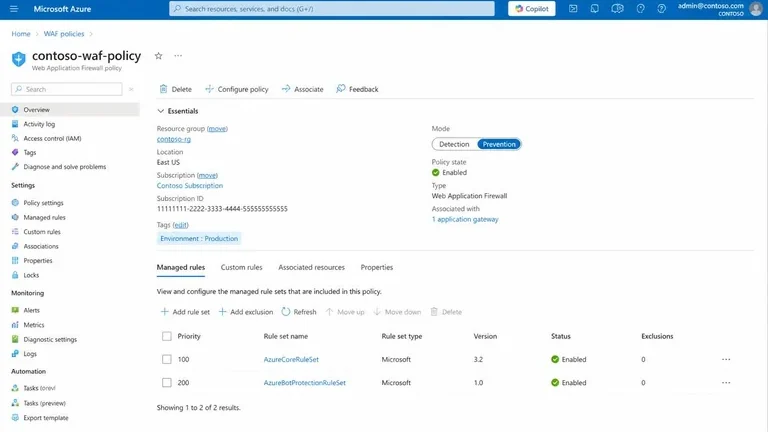Click Associate button

pyautogui.click(x=302, y=89)
